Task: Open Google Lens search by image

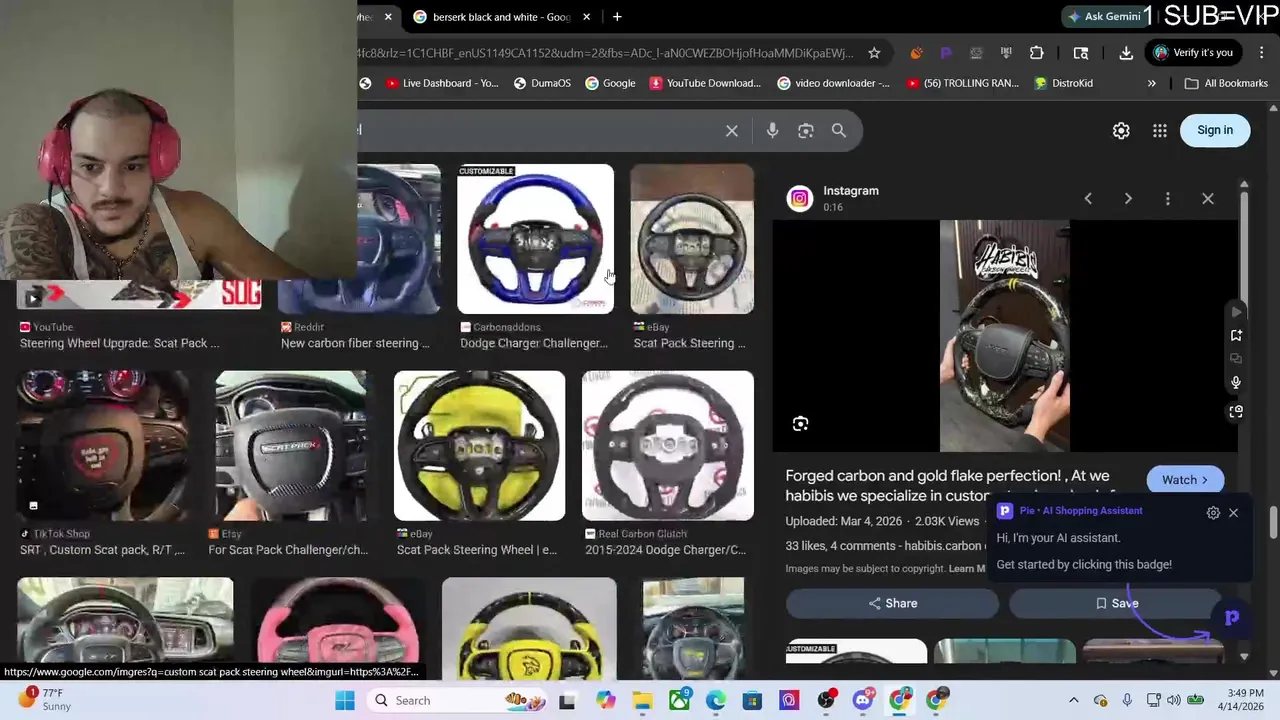Action: click(806, 131)
